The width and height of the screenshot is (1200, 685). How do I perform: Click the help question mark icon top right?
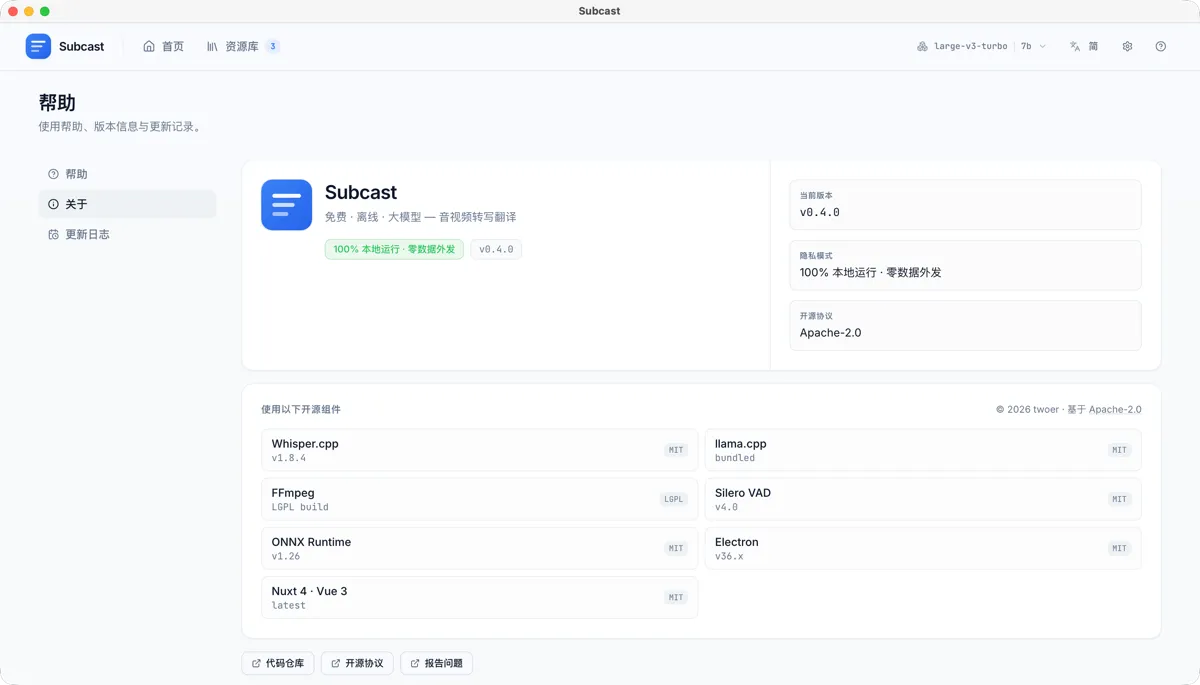(1160, 46)
